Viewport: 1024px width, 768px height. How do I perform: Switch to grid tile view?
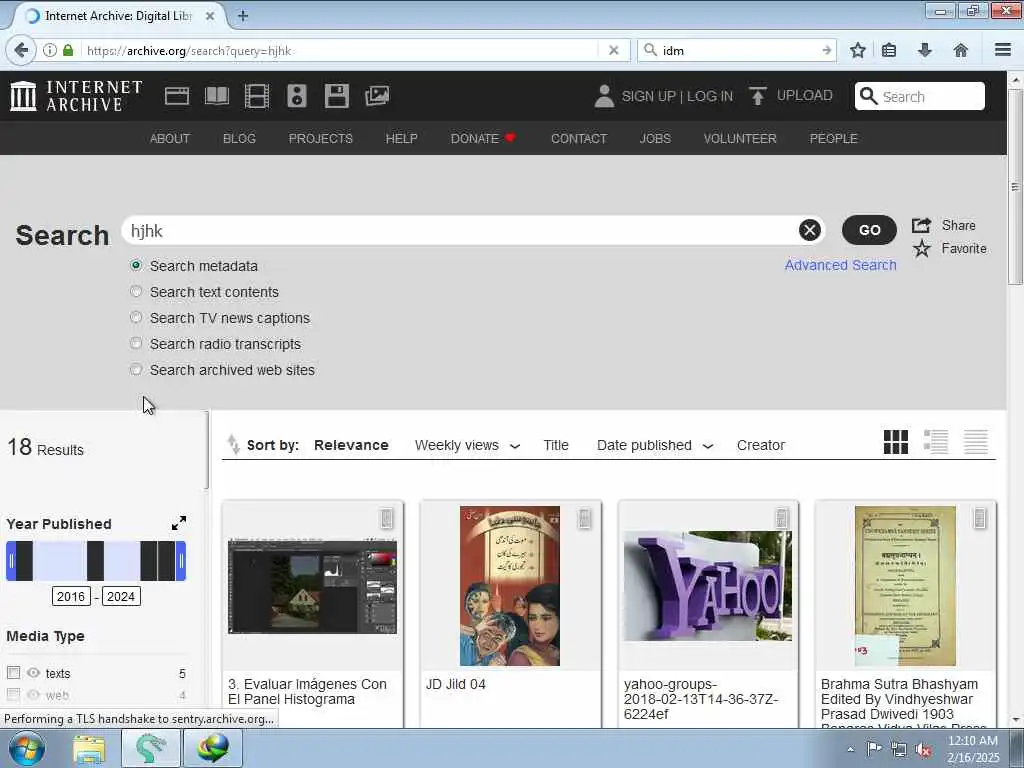coord(895,442)
